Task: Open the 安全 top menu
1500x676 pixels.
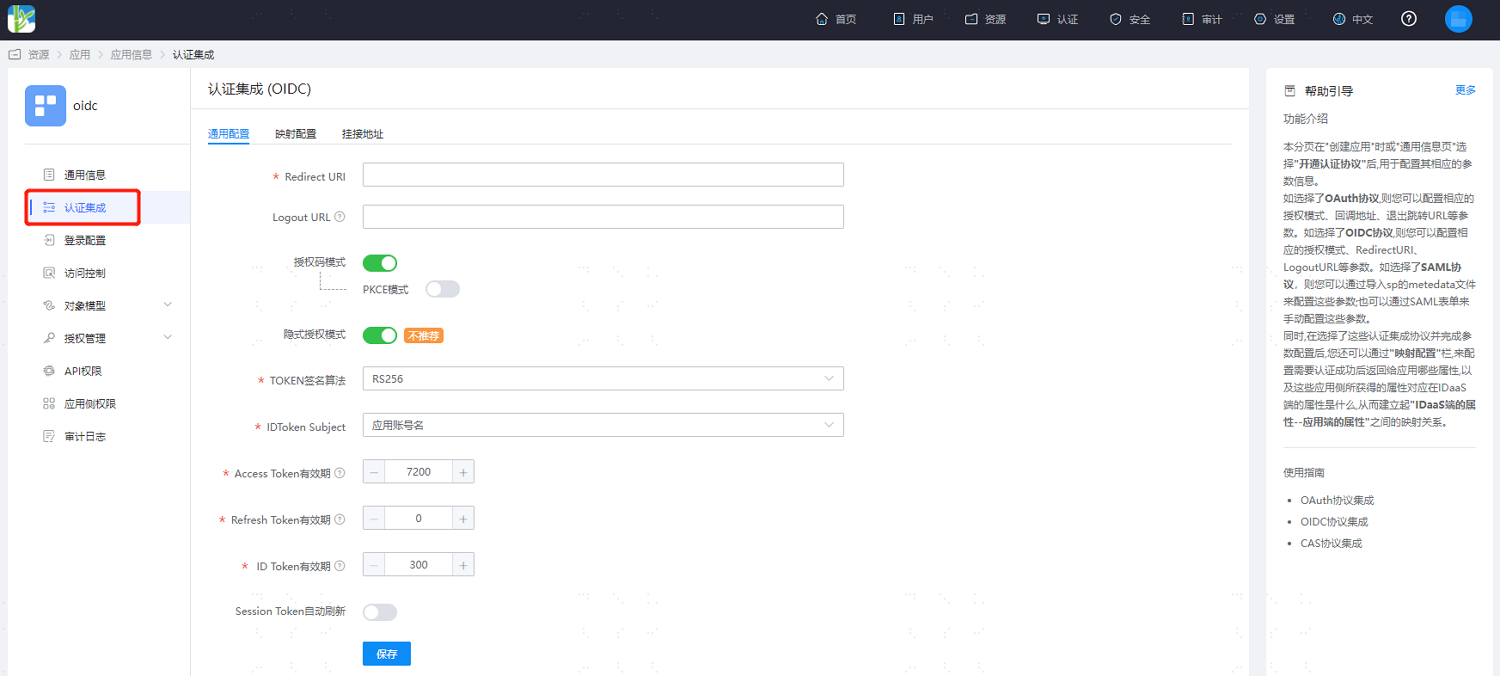Action: point(1130,19)
